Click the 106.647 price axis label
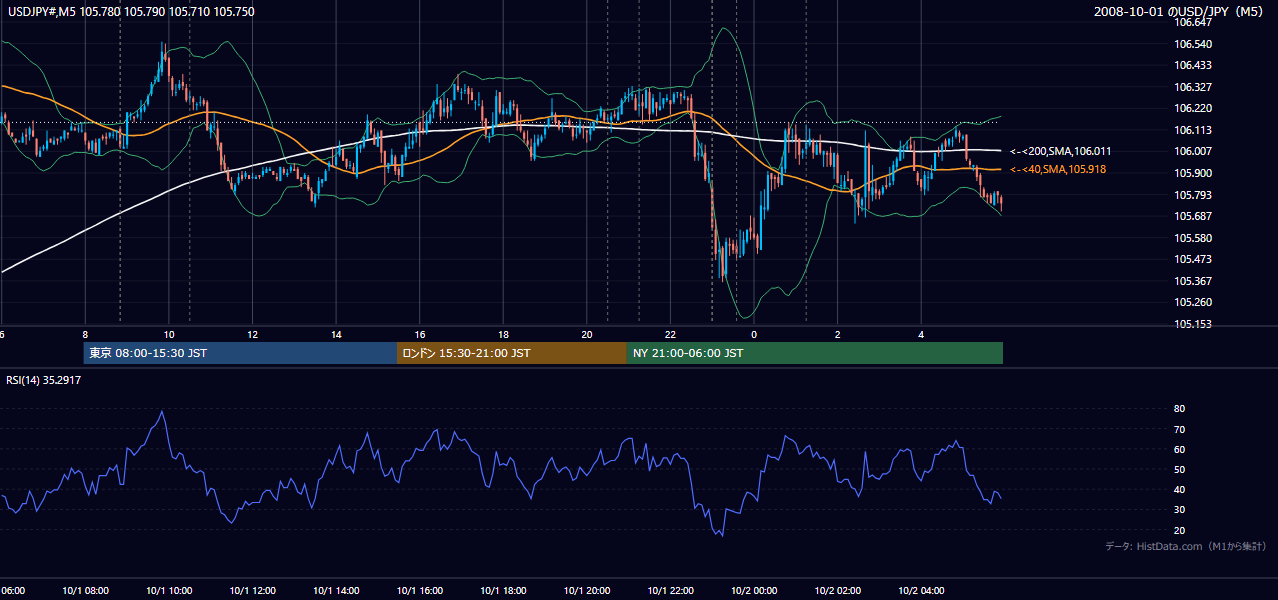 (x=1194, y=23)
